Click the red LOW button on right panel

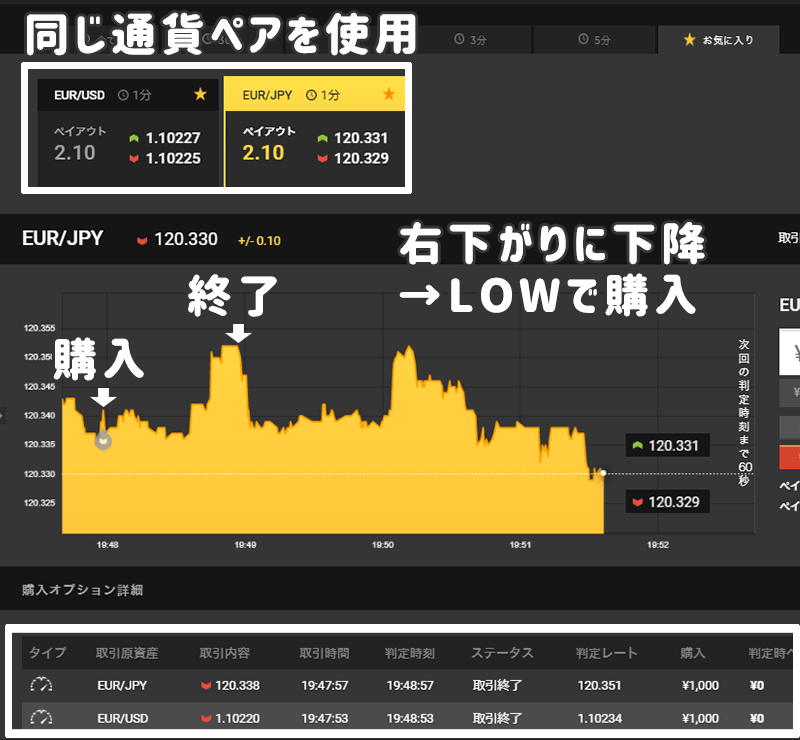(789, 457)
